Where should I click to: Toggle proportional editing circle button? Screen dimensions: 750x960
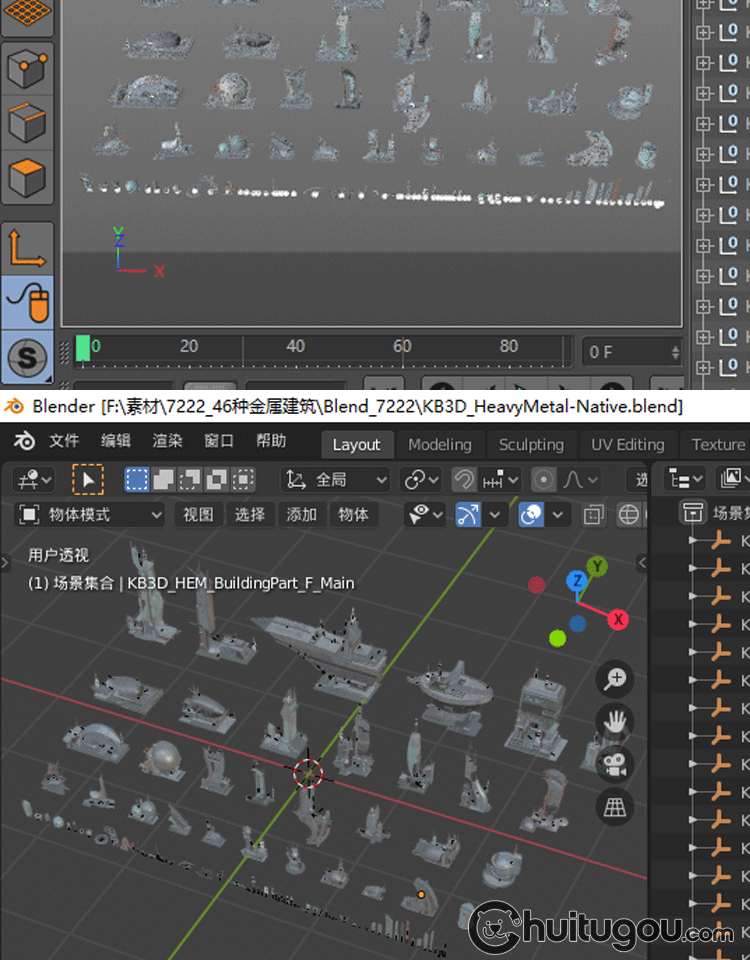[x=543, y=479]
